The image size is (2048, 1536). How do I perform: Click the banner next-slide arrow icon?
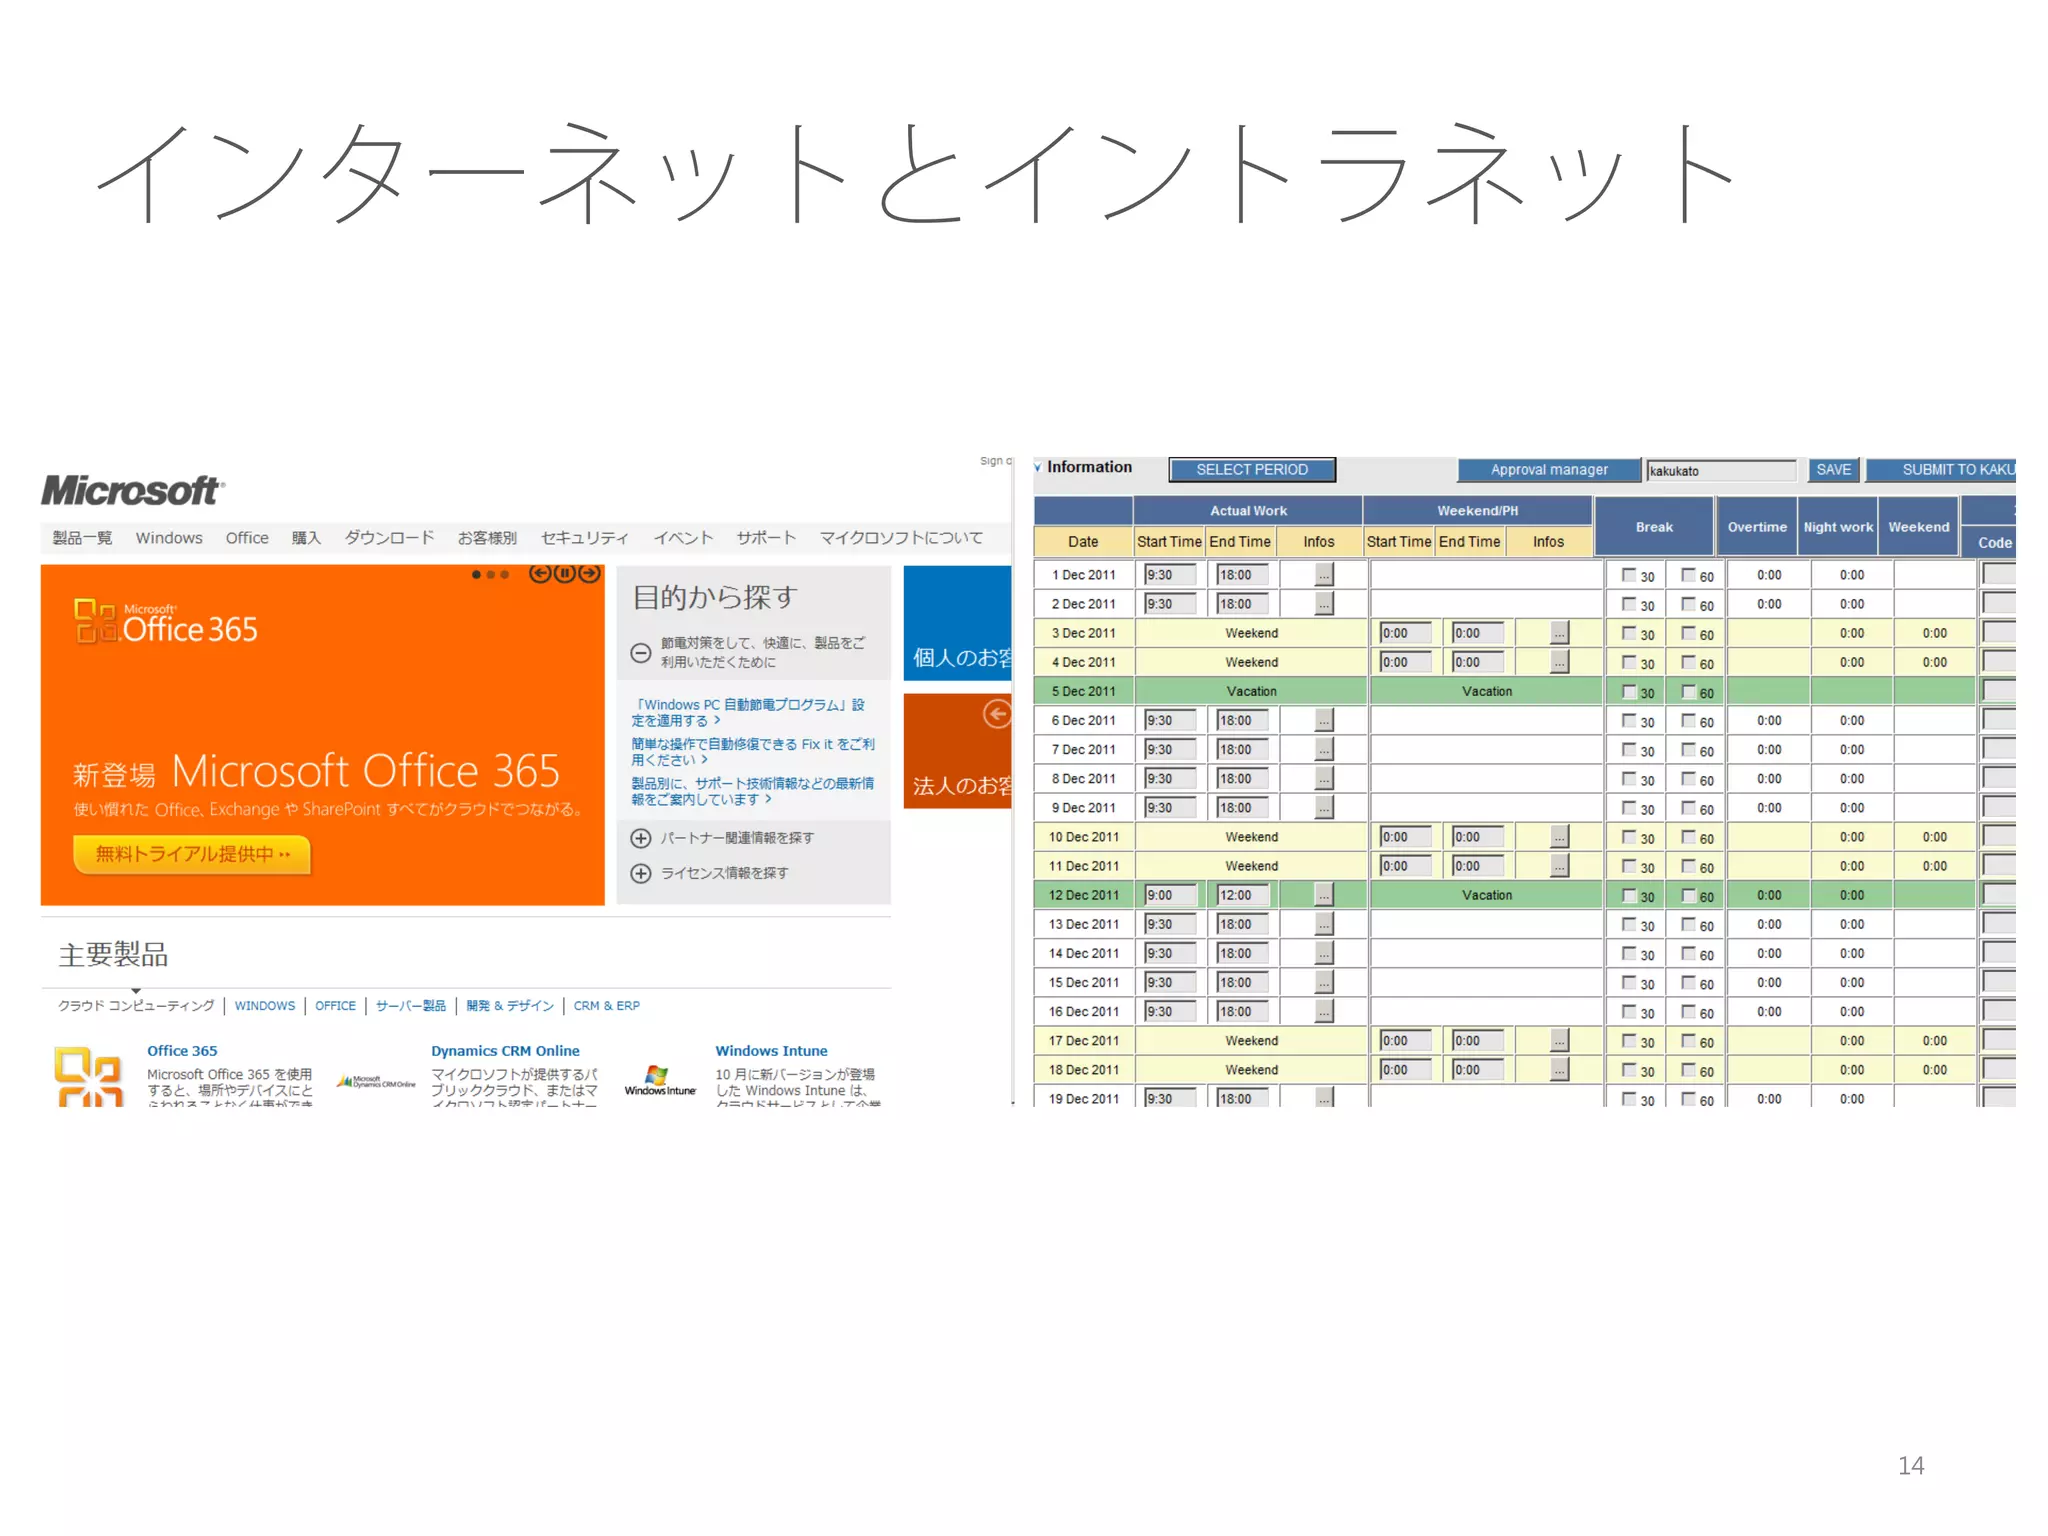[x=590, y=573]
